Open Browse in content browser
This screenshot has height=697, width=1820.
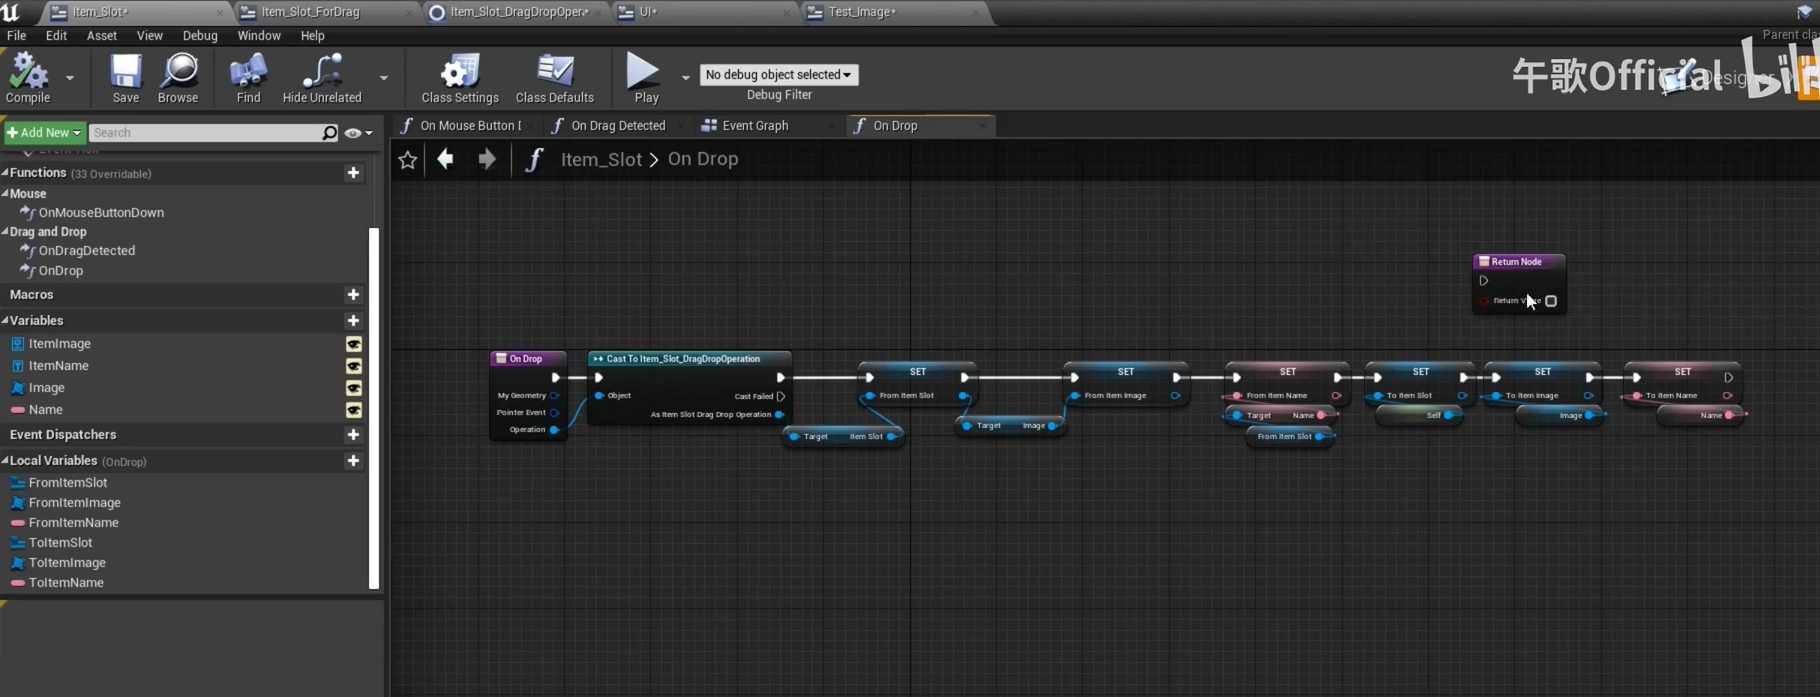(x=178, y=78)
